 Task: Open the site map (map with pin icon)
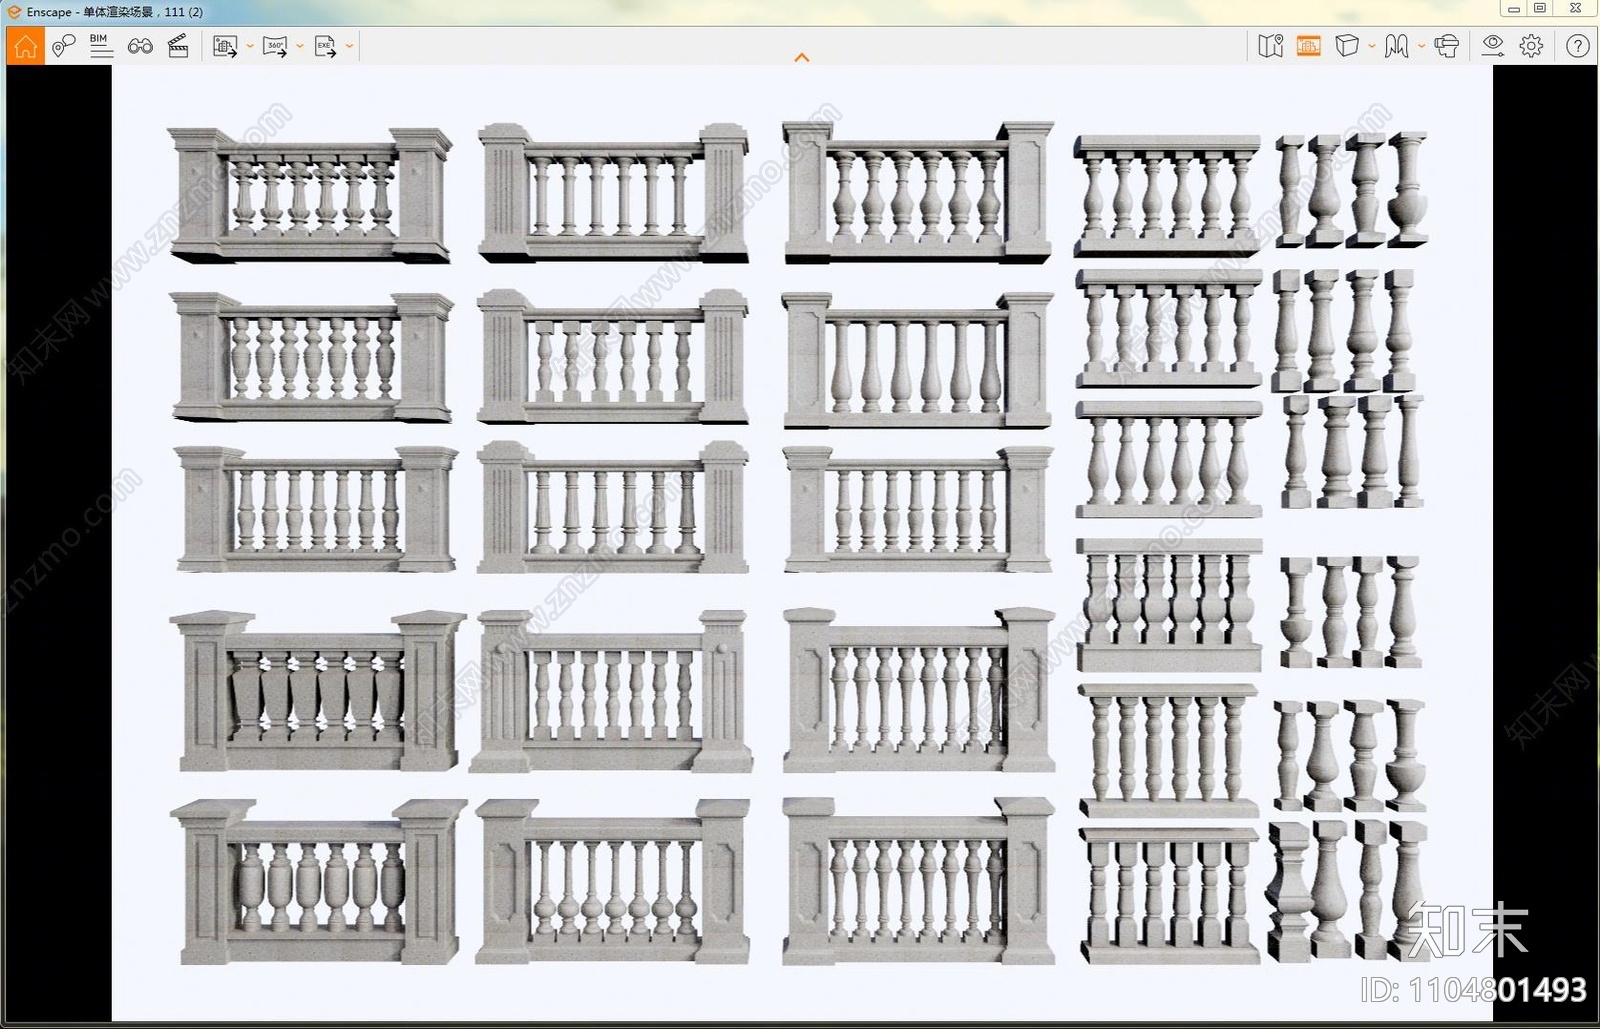click(x=1270, y=46)
